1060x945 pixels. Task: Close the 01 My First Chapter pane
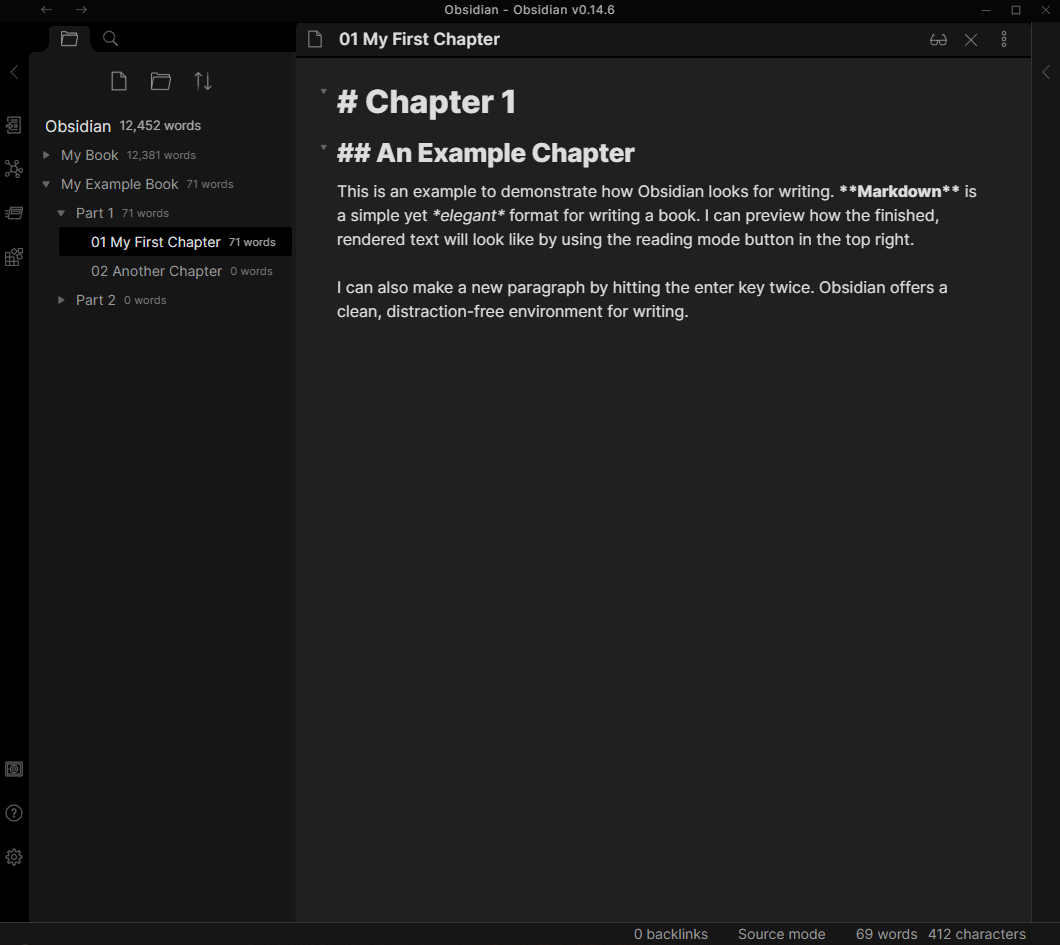(x=971, y=40)
